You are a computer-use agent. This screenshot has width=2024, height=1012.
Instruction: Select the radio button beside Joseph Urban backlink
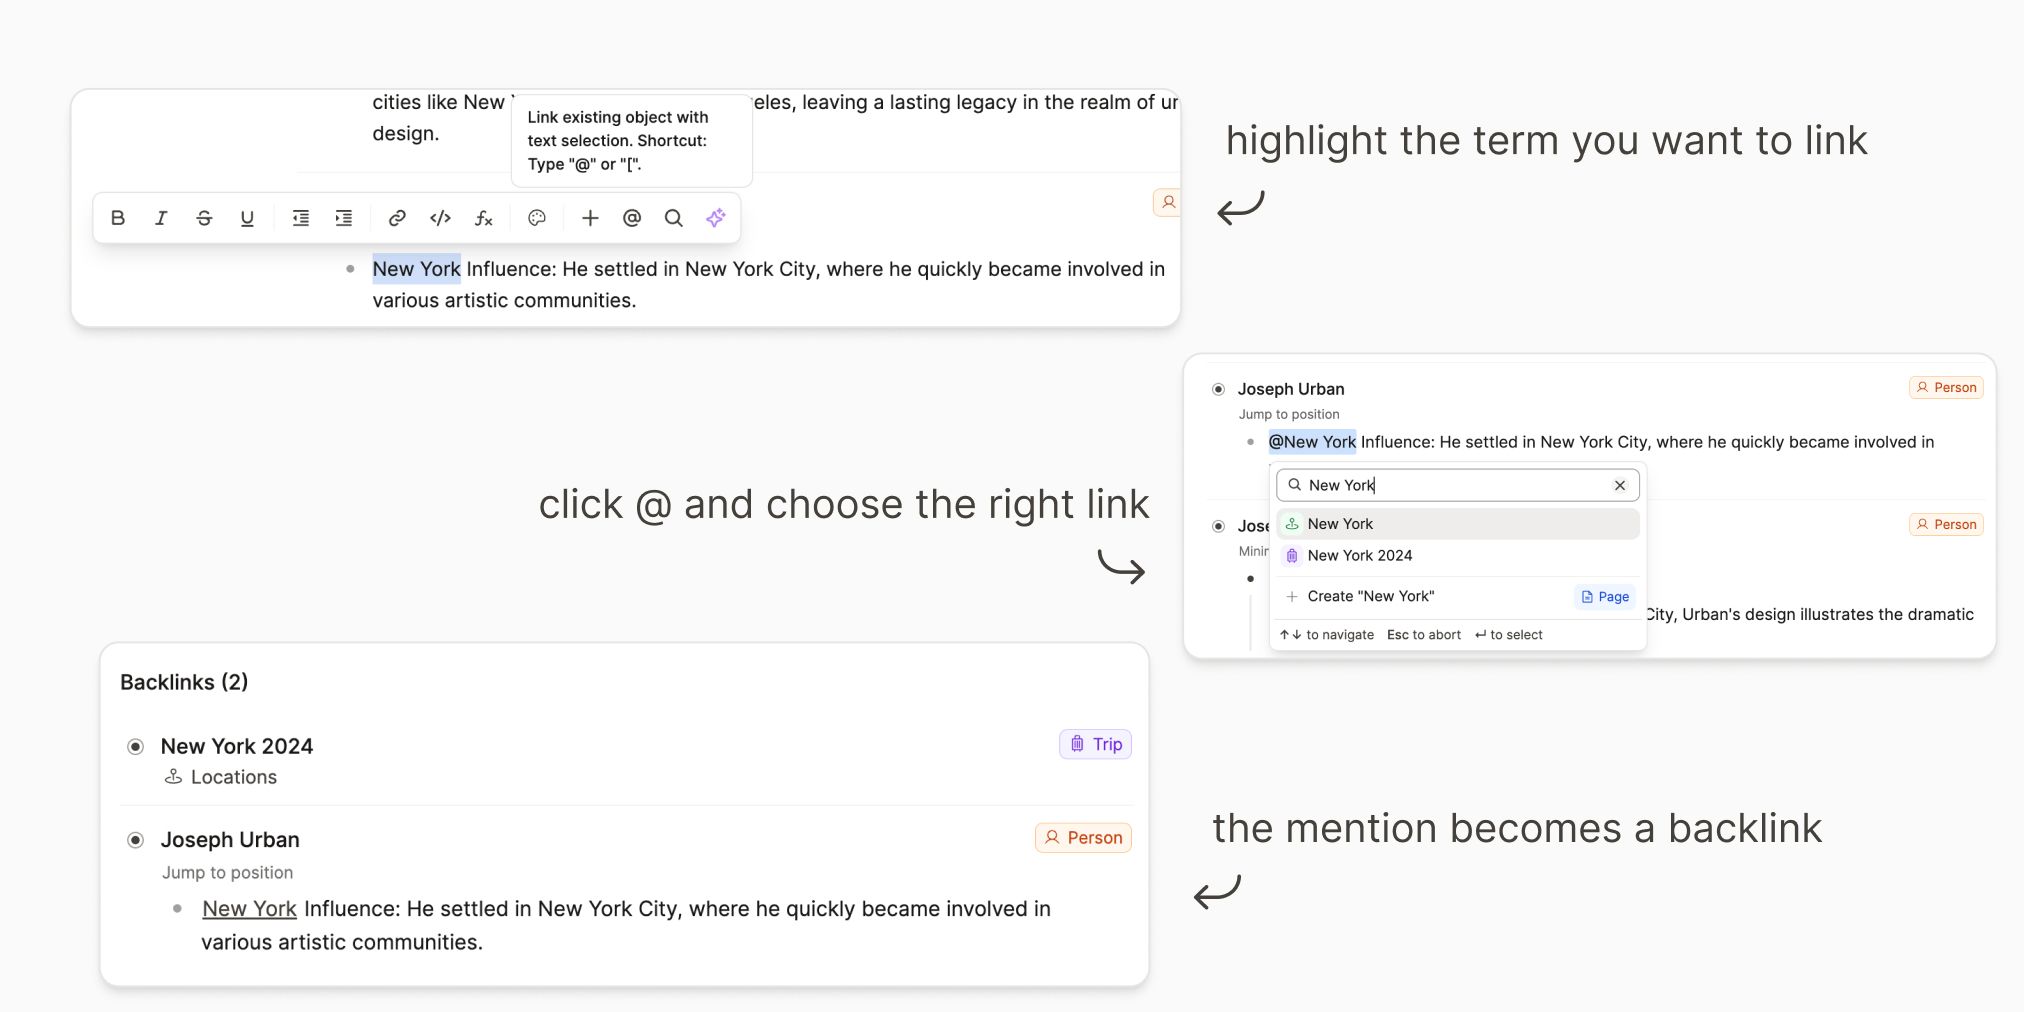(134, 839)
